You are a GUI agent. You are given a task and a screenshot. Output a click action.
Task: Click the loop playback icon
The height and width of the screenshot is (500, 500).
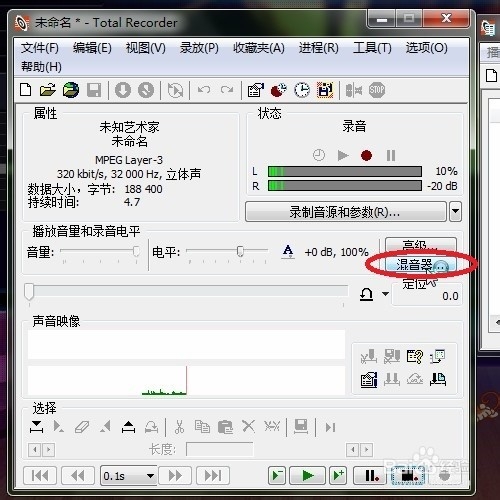click(x=366, y=294)
